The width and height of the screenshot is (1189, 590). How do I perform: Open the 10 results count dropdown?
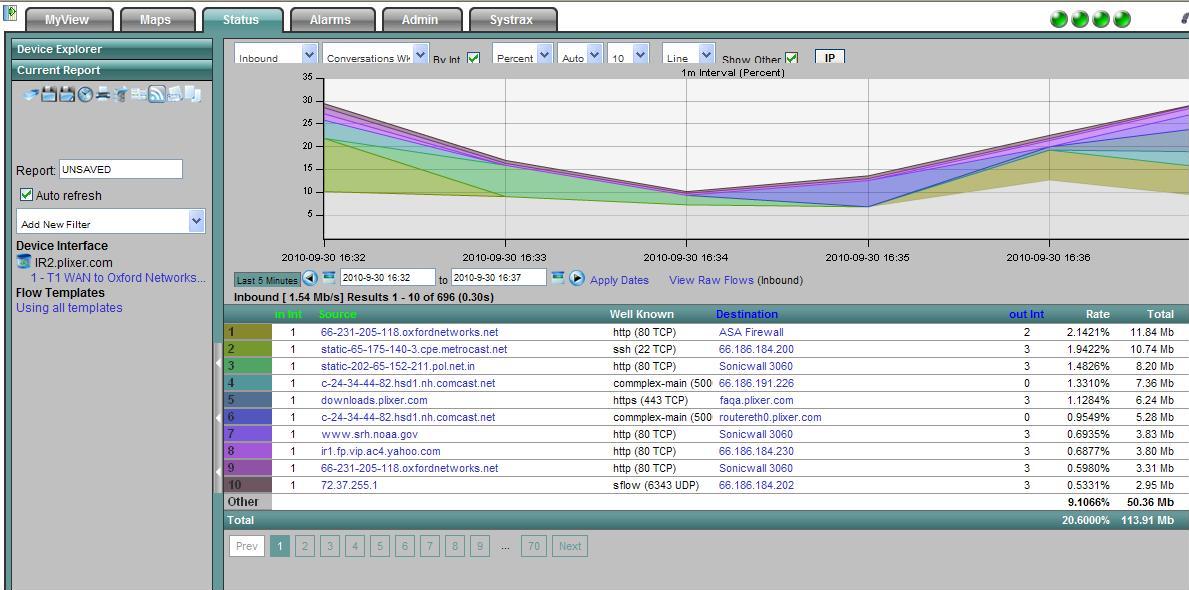coord(629,55)
